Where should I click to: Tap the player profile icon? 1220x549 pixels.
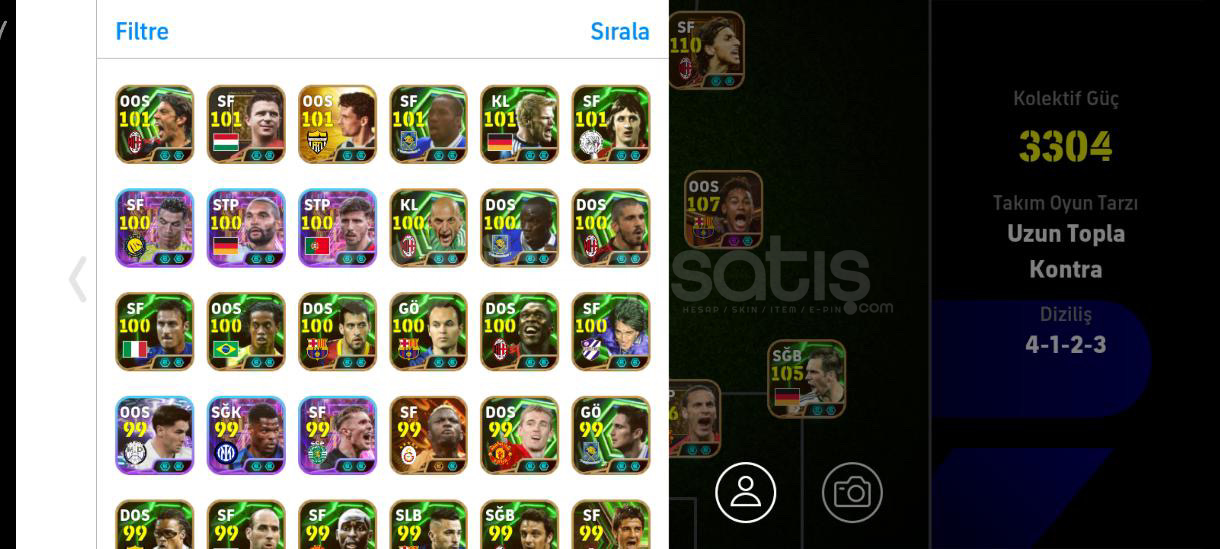[x=745, y=492]
